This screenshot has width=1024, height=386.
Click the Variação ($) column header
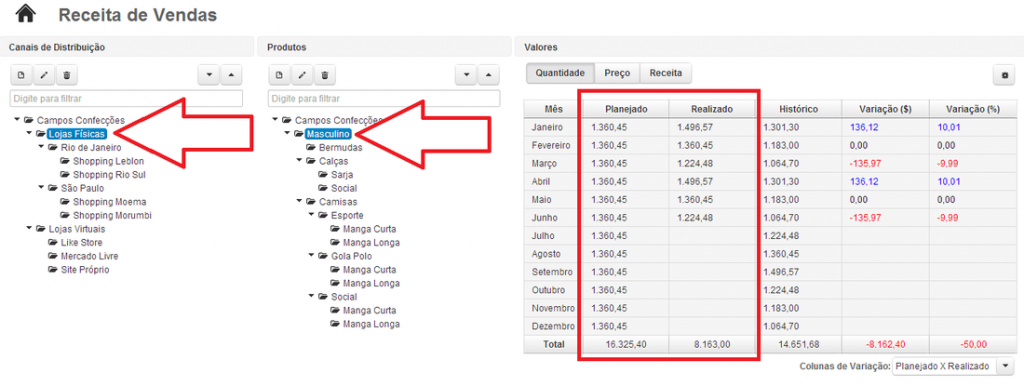pos(885,109)
